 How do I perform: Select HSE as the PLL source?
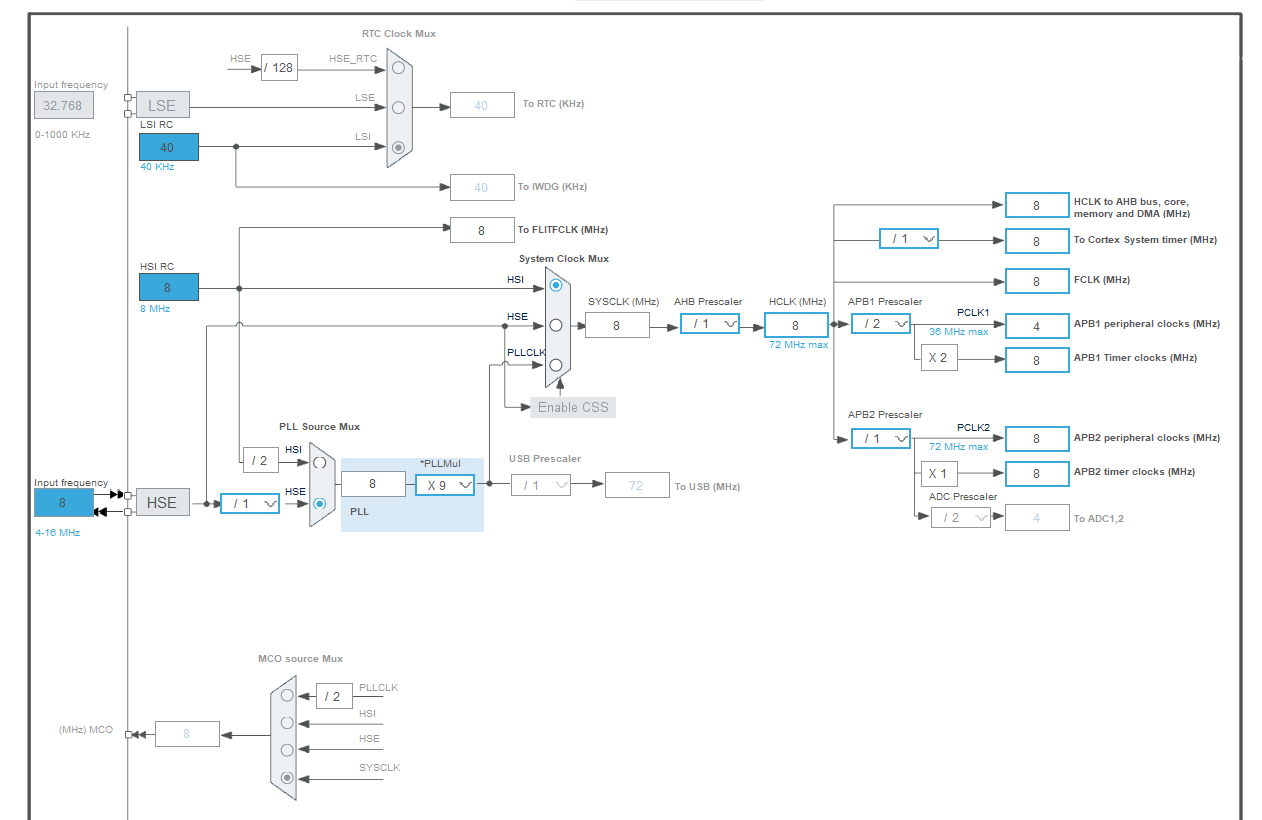[321, 505]
